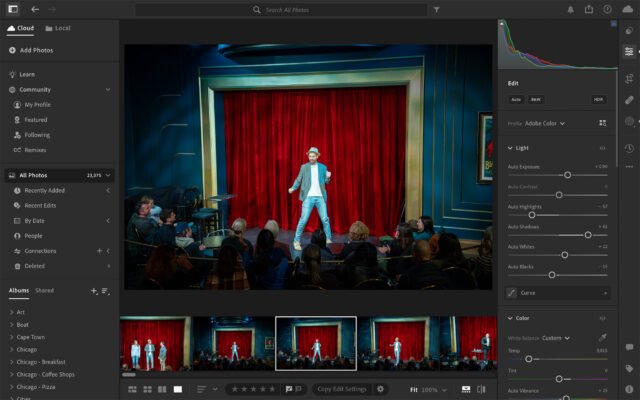
Task: Open Learn in sidebar
Action: pyautogui.click(x=27, y=74)
